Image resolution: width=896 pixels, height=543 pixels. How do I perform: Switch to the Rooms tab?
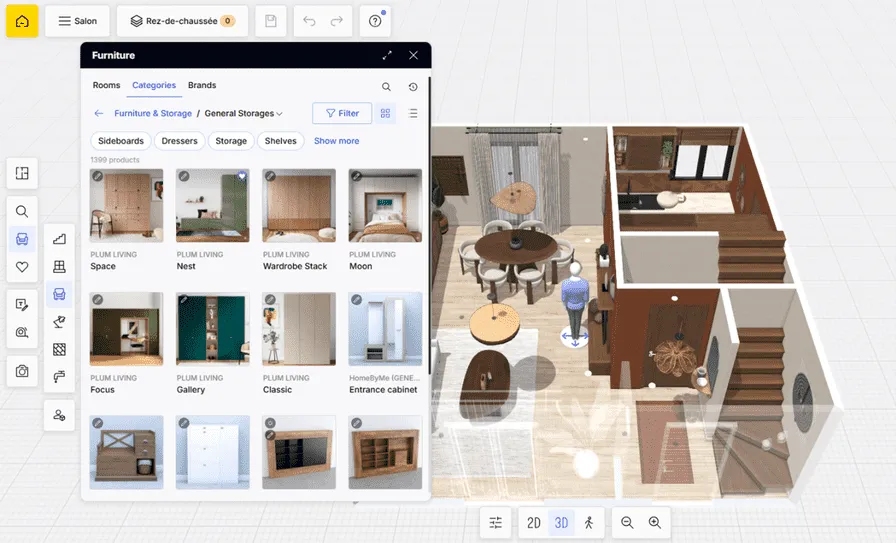click(106, 85)
